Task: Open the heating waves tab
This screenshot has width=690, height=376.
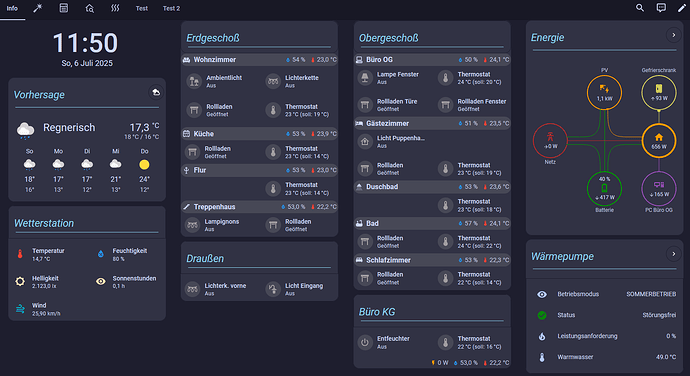Action: pos(115,8)
